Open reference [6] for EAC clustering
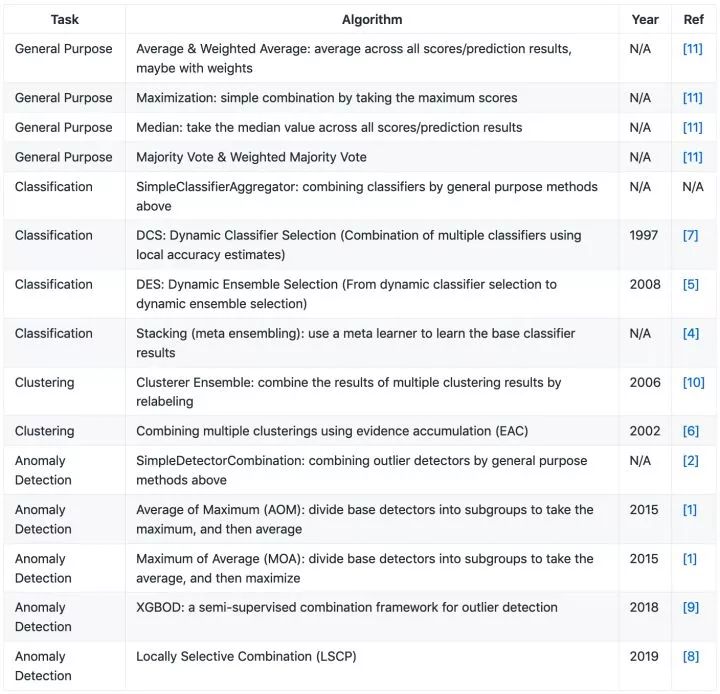The width and height of the screenshot is (720, 694). [x=690, y=431]
